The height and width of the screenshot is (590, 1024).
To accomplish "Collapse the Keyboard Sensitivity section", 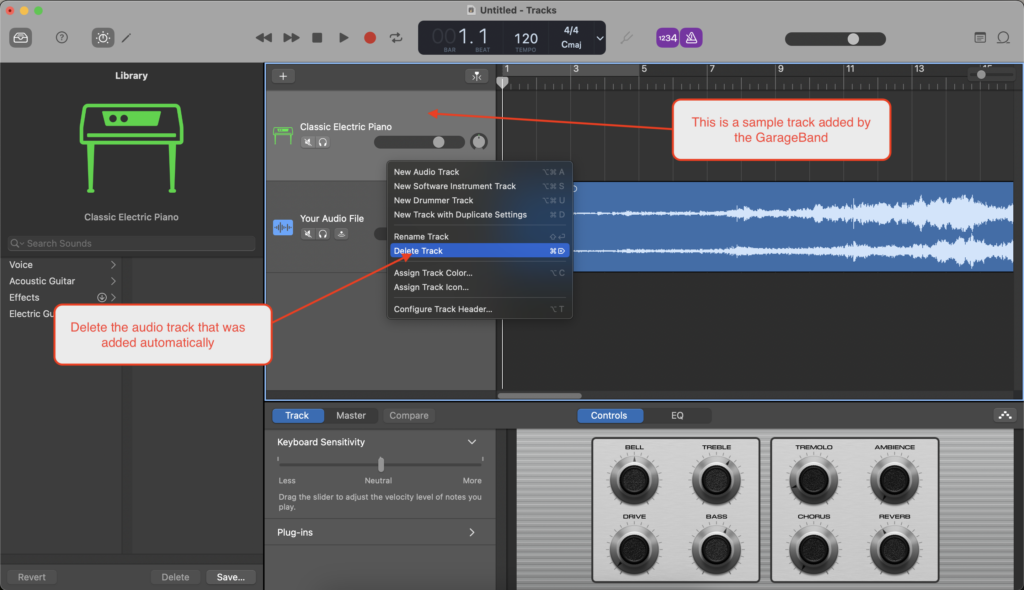I will click(472, 442).
